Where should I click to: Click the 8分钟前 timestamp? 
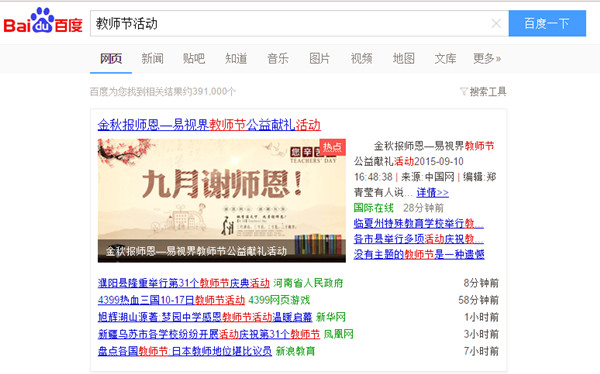(481, 283)
